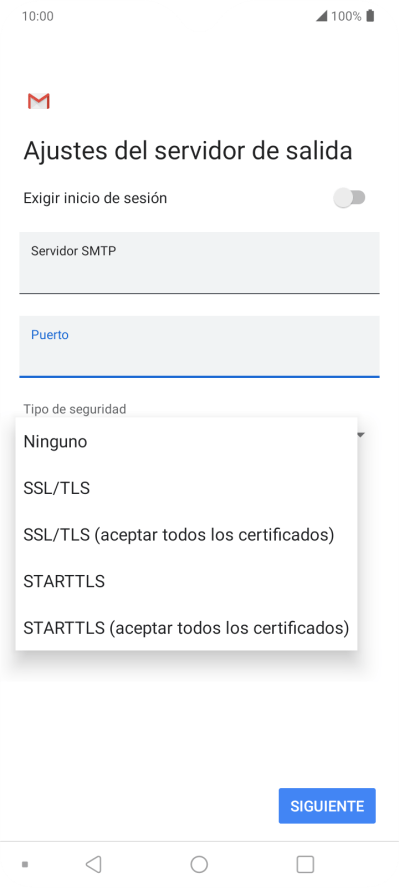Choose the SSL/TLS option
The height and width of the screenshot is (888, 399).
click(x=186, y=488)
